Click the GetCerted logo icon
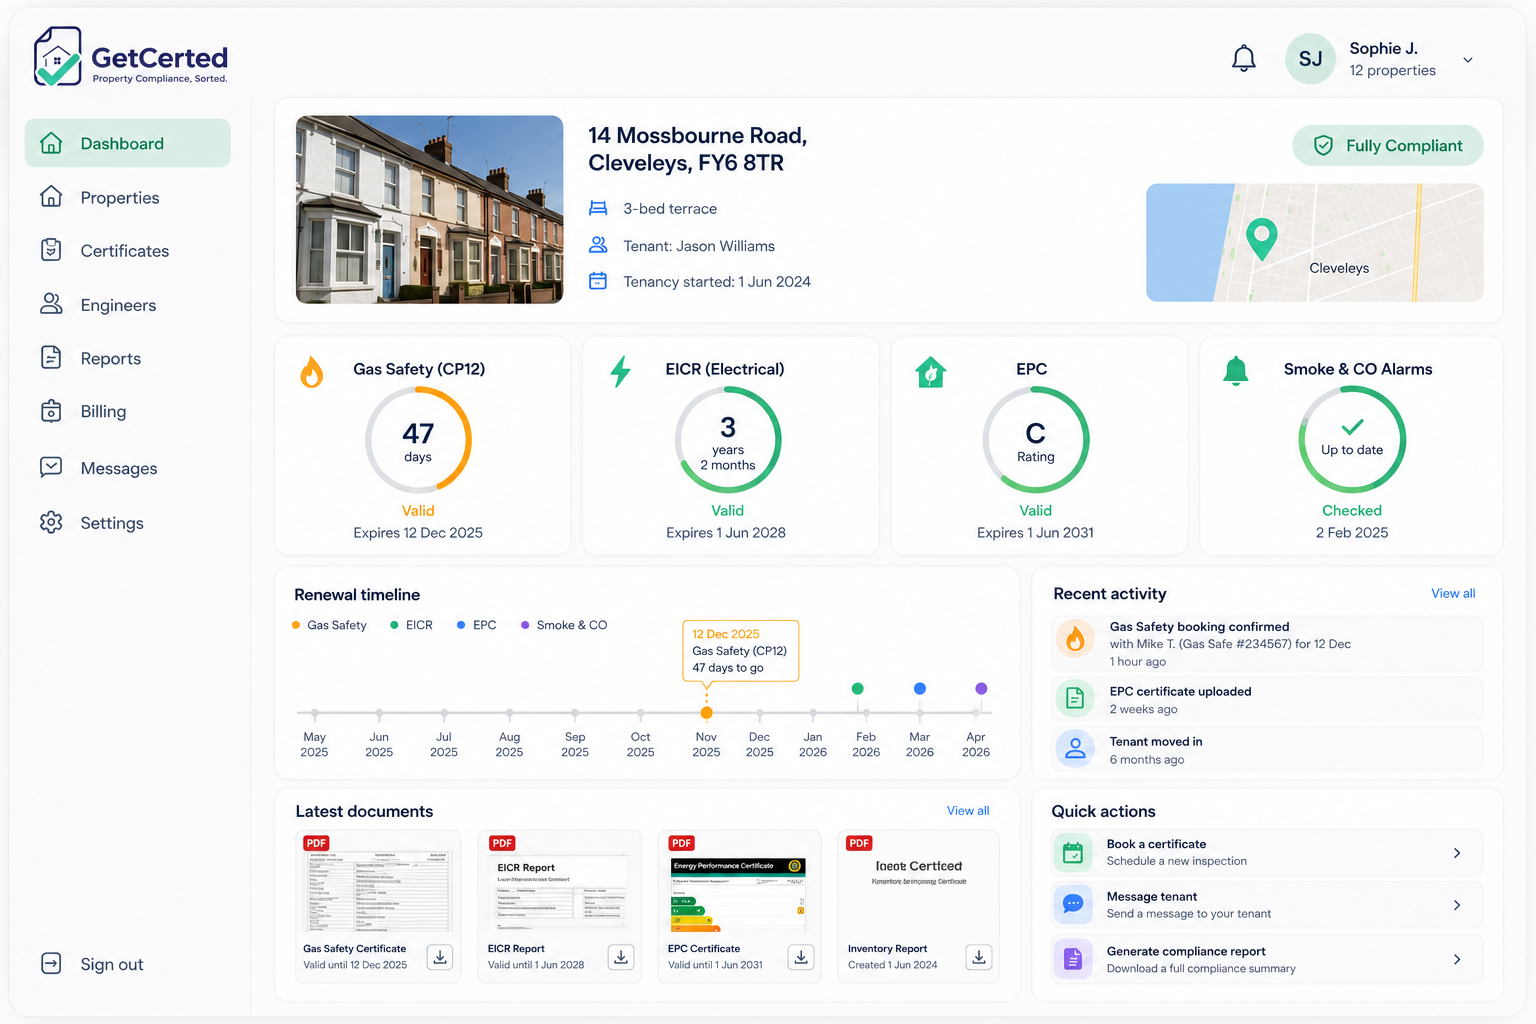 [x=57, y=56]
